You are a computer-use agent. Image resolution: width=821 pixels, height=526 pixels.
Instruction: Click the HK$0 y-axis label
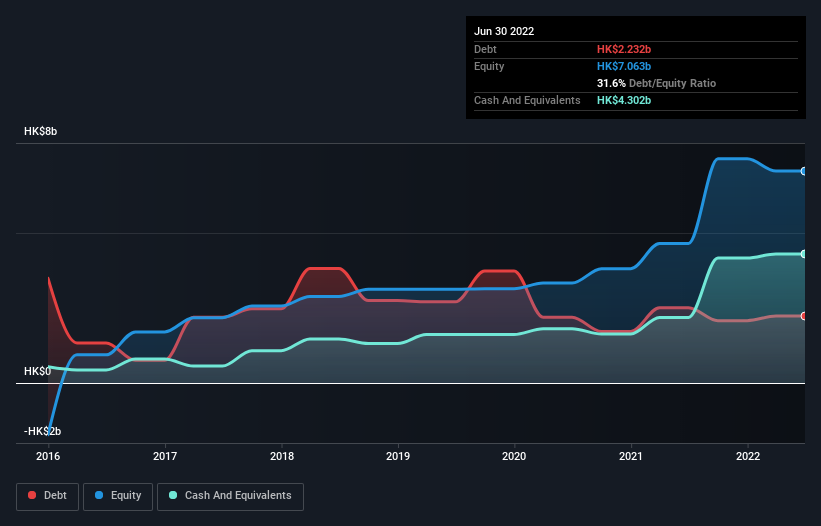(x=38, y=372)
